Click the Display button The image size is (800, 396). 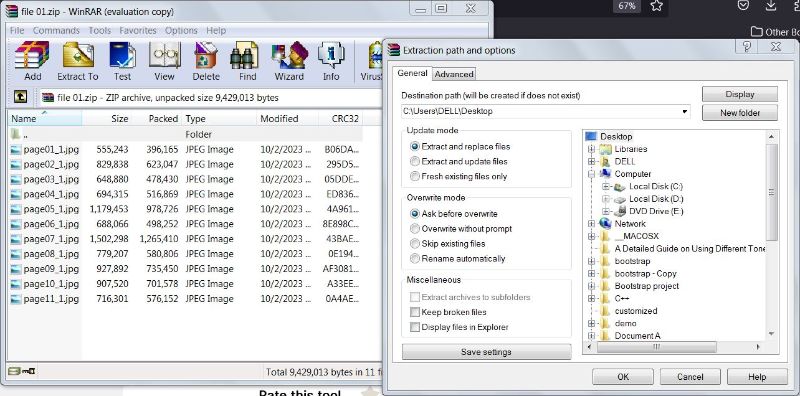point(740,94)
